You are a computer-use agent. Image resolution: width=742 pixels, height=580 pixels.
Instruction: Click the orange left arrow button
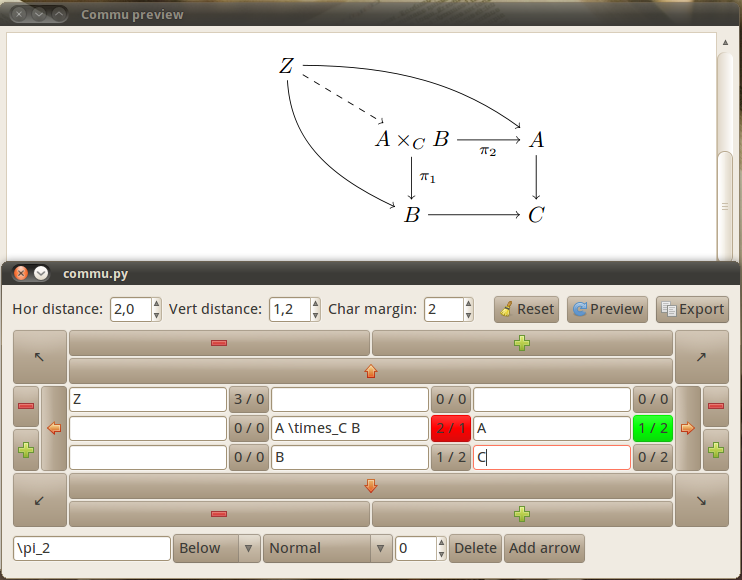pos(54,429)
